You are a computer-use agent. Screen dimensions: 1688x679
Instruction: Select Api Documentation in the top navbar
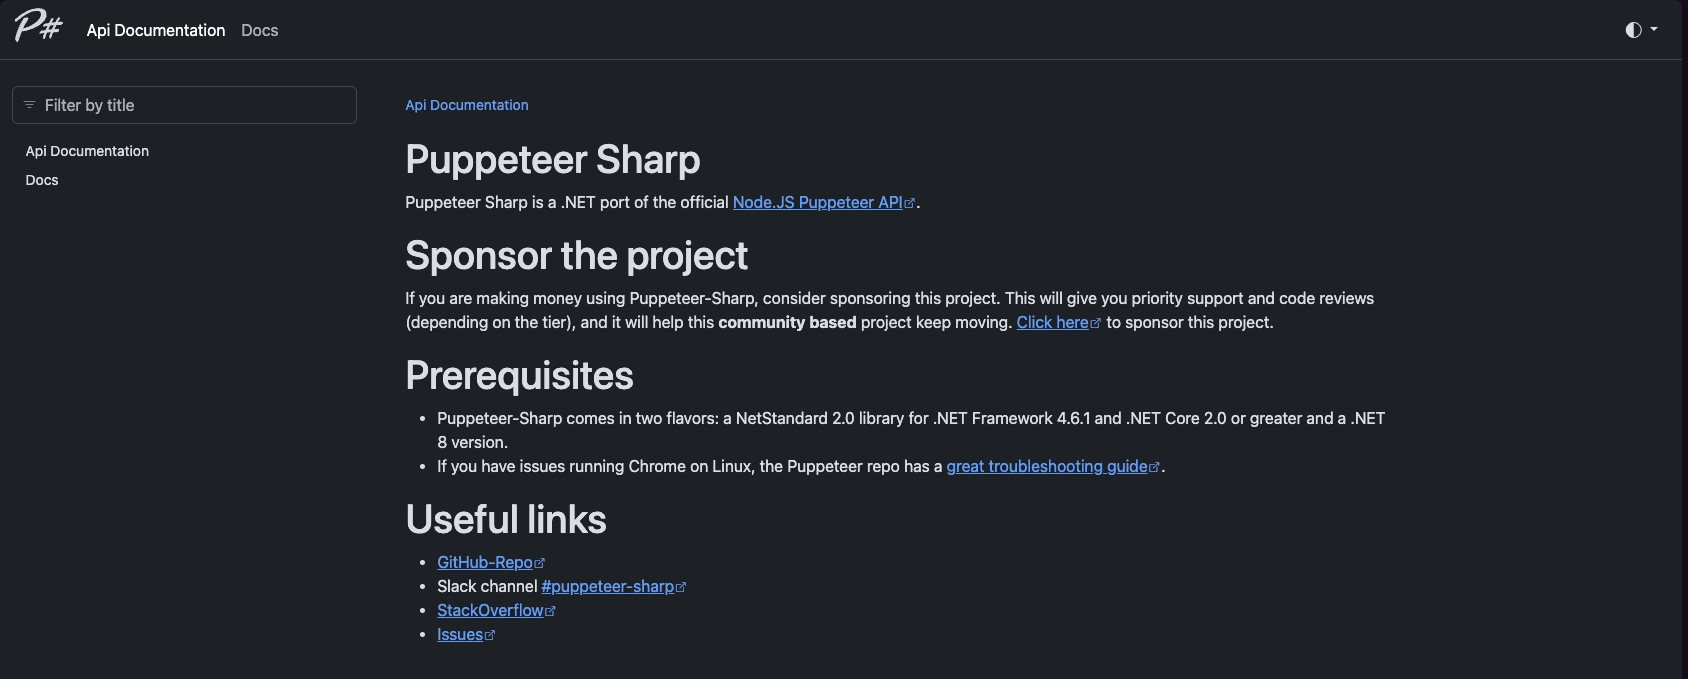(155, 30)
